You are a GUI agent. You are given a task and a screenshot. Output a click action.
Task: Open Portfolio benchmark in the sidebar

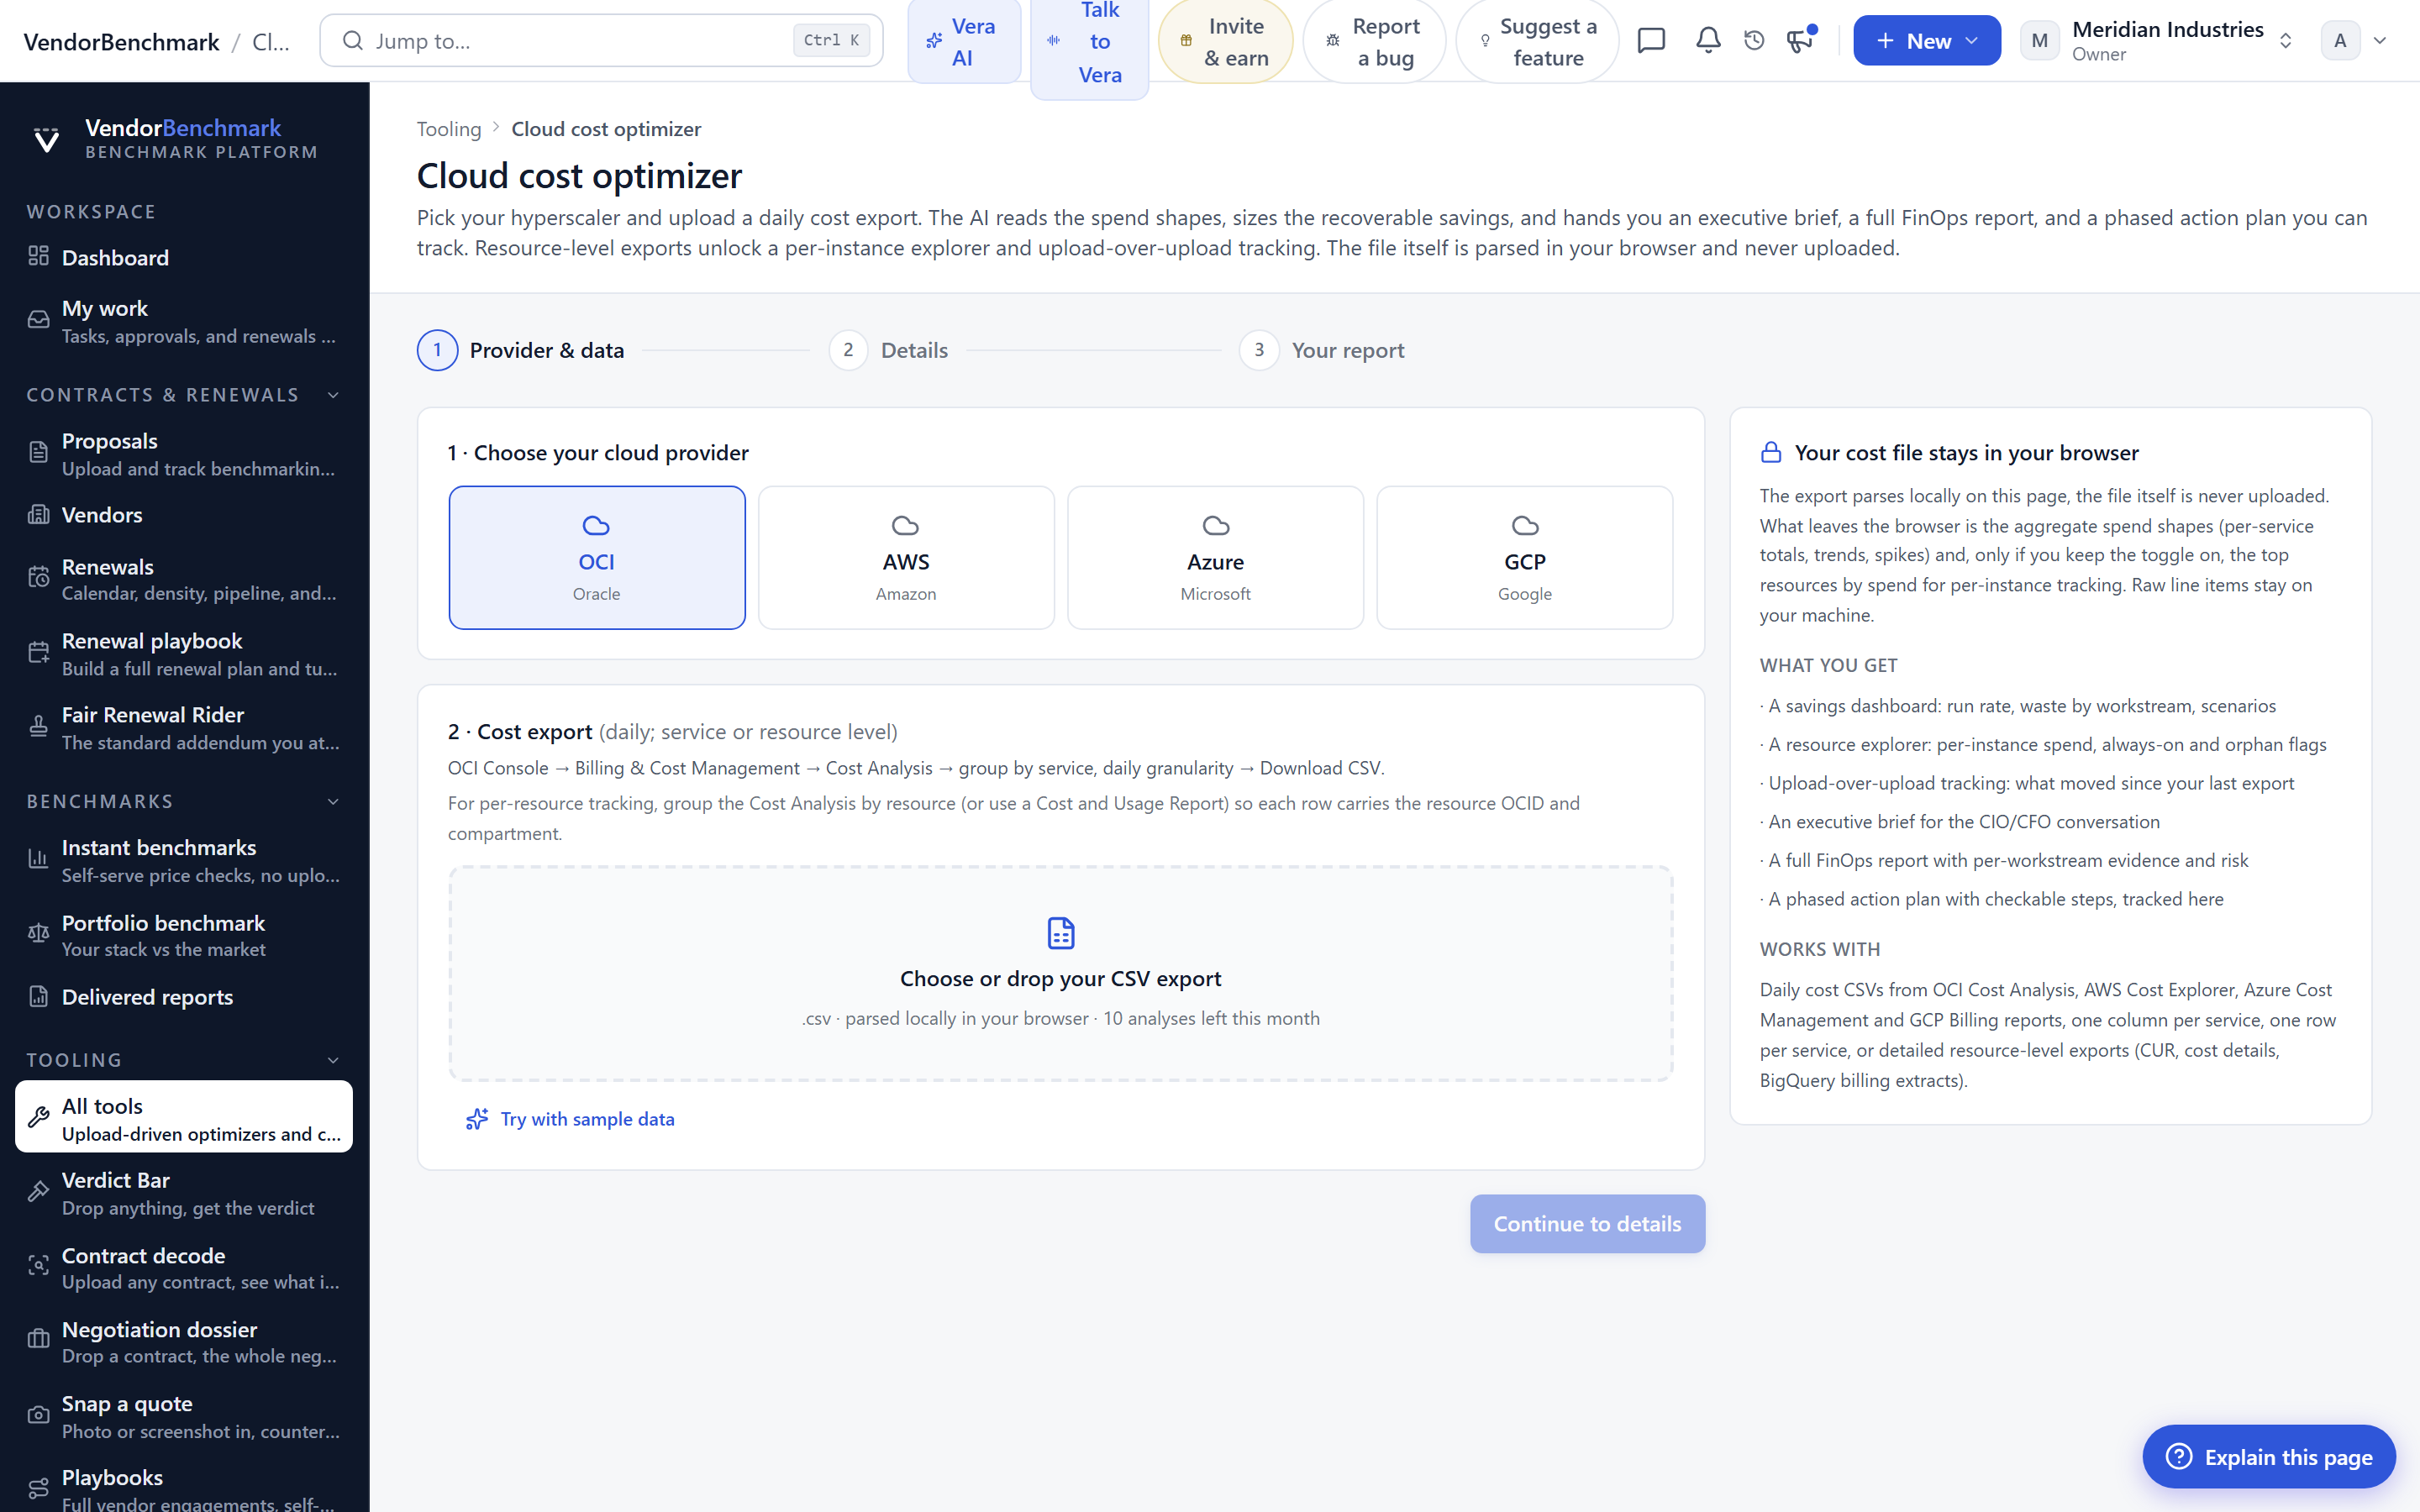pyautogui.click(x=184, y=935)
